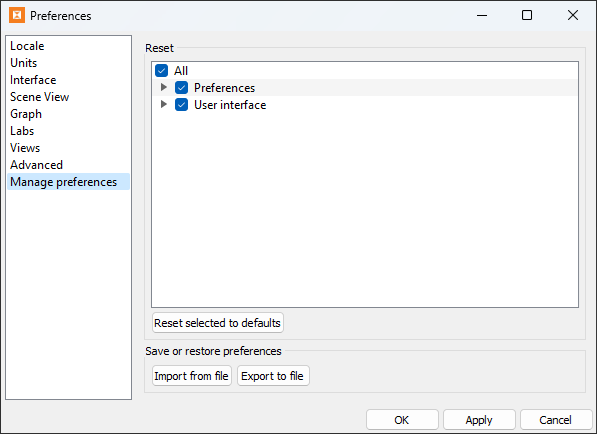The width and height of the screenshot is (597, 434).
Task: Expand the Preferences tree node arrow
Action: (x=164, y=87)
